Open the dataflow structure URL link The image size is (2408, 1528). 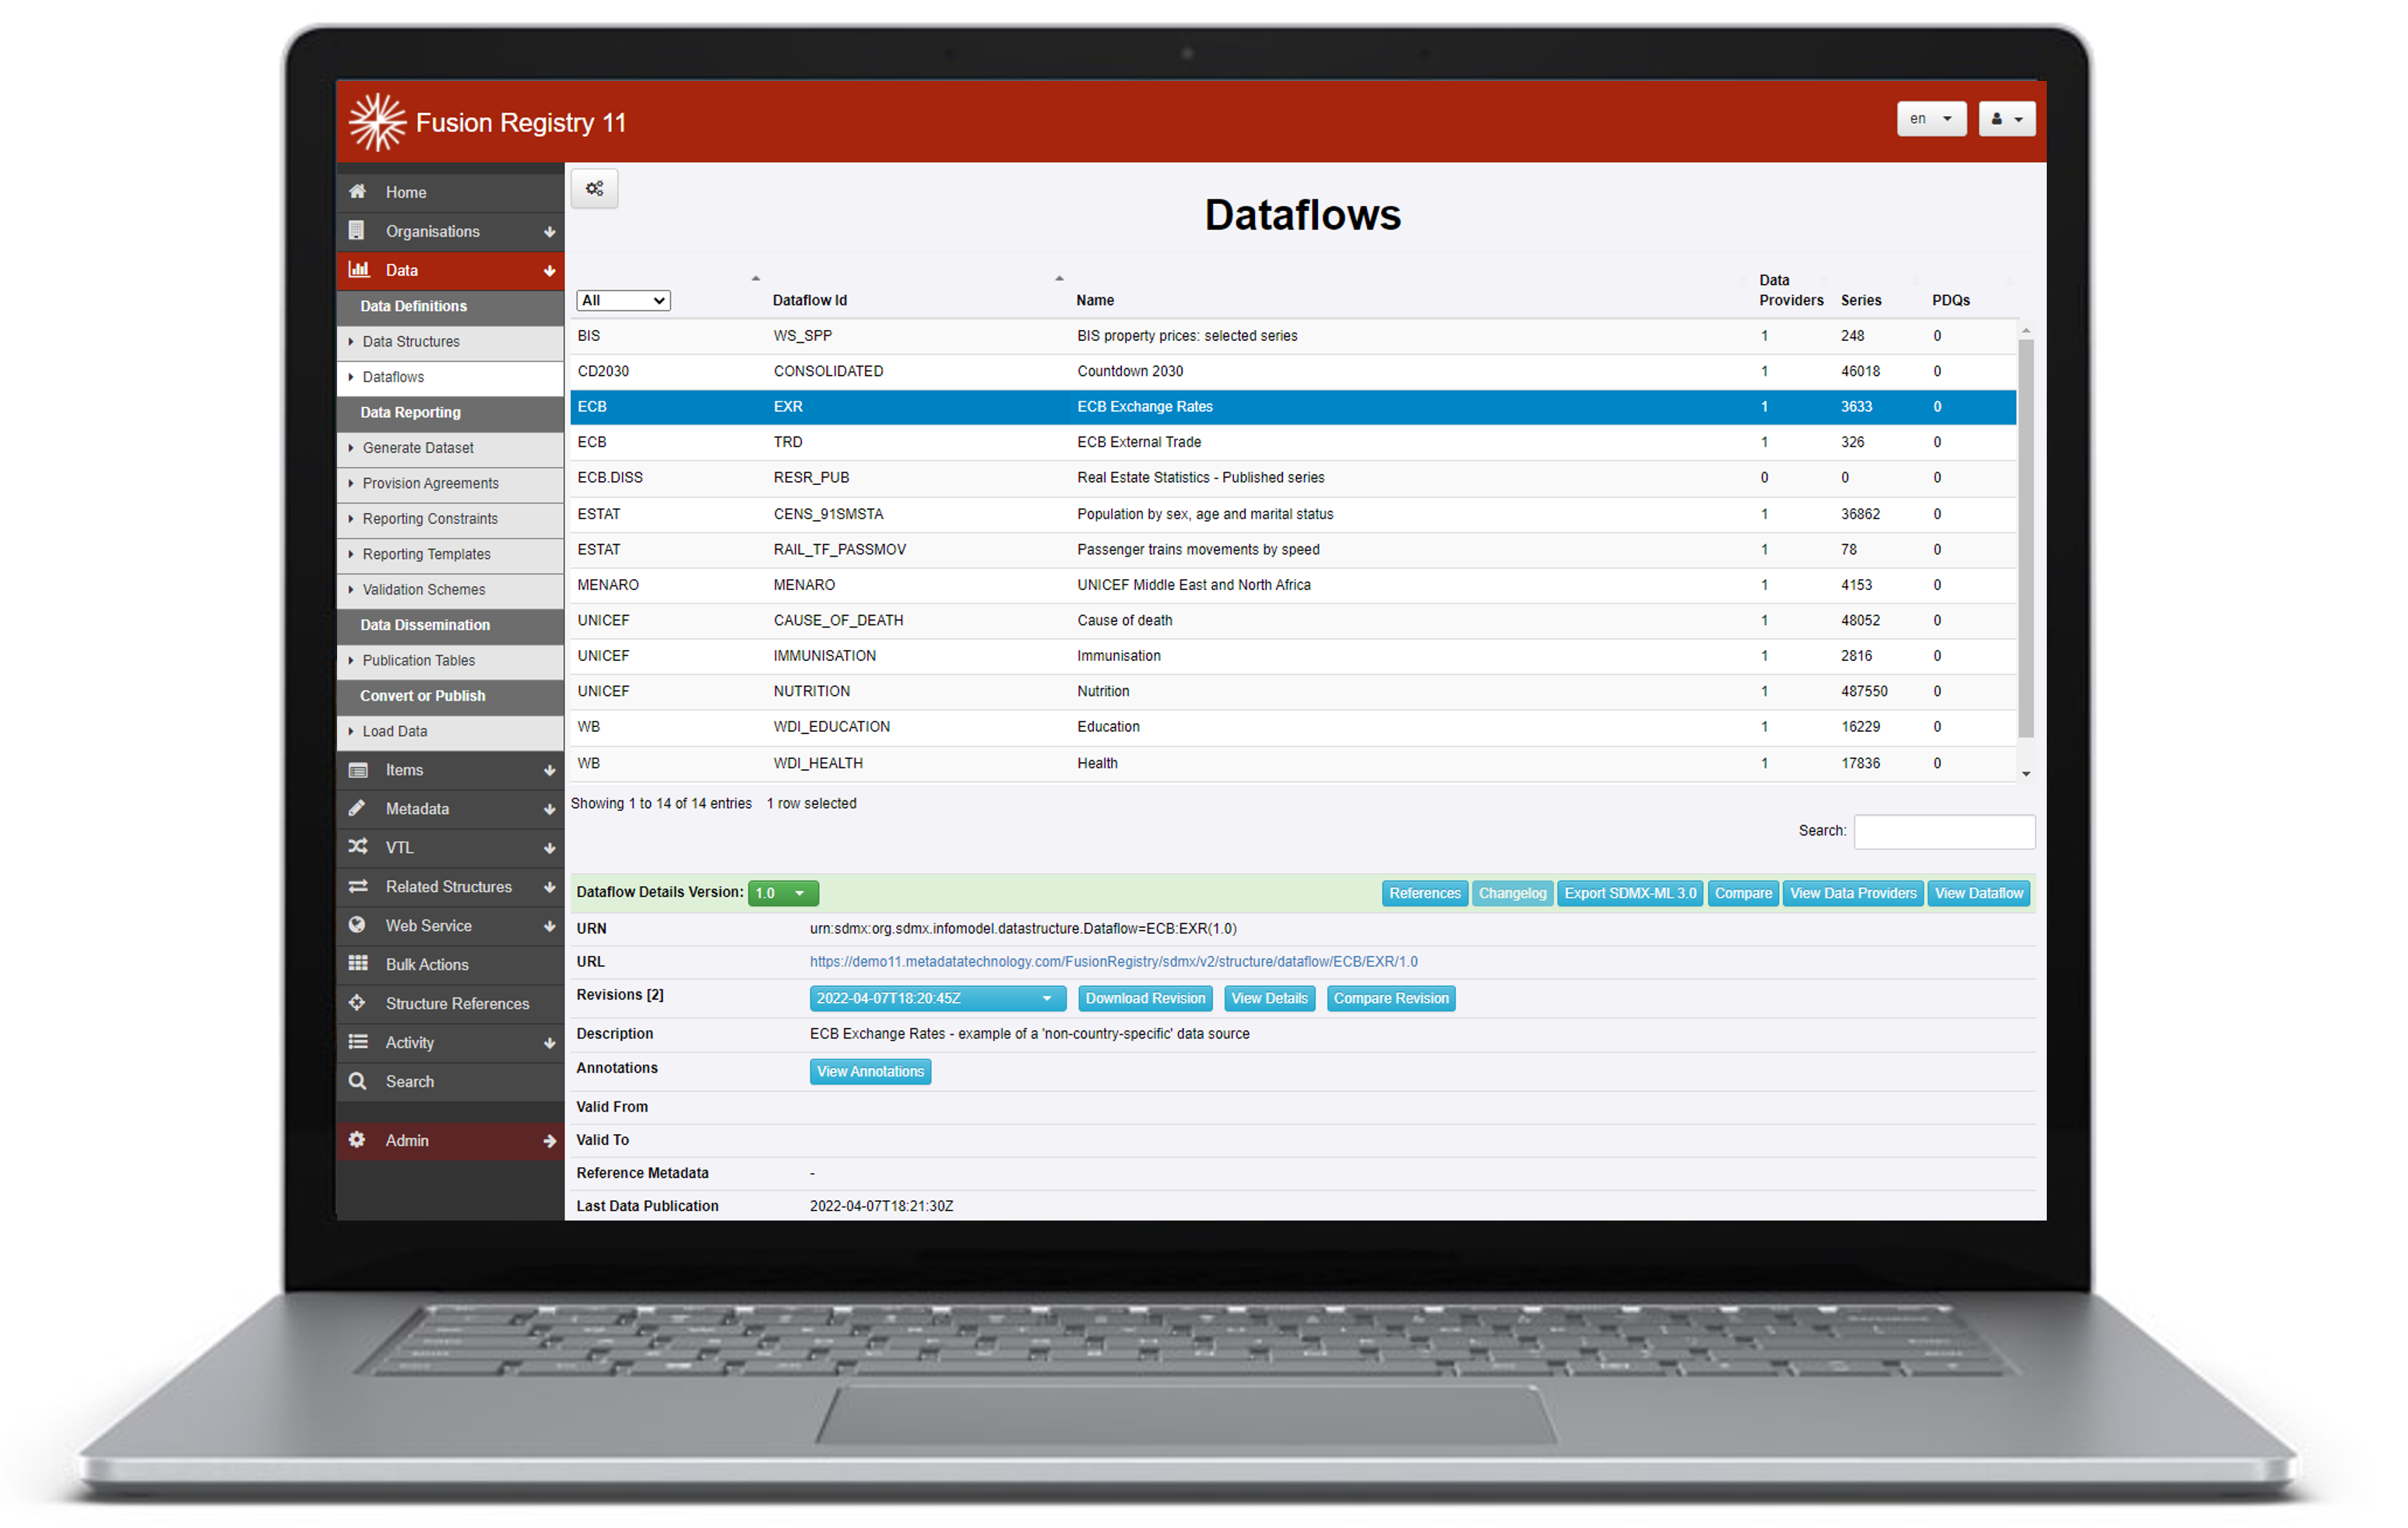coord(1113,961)
